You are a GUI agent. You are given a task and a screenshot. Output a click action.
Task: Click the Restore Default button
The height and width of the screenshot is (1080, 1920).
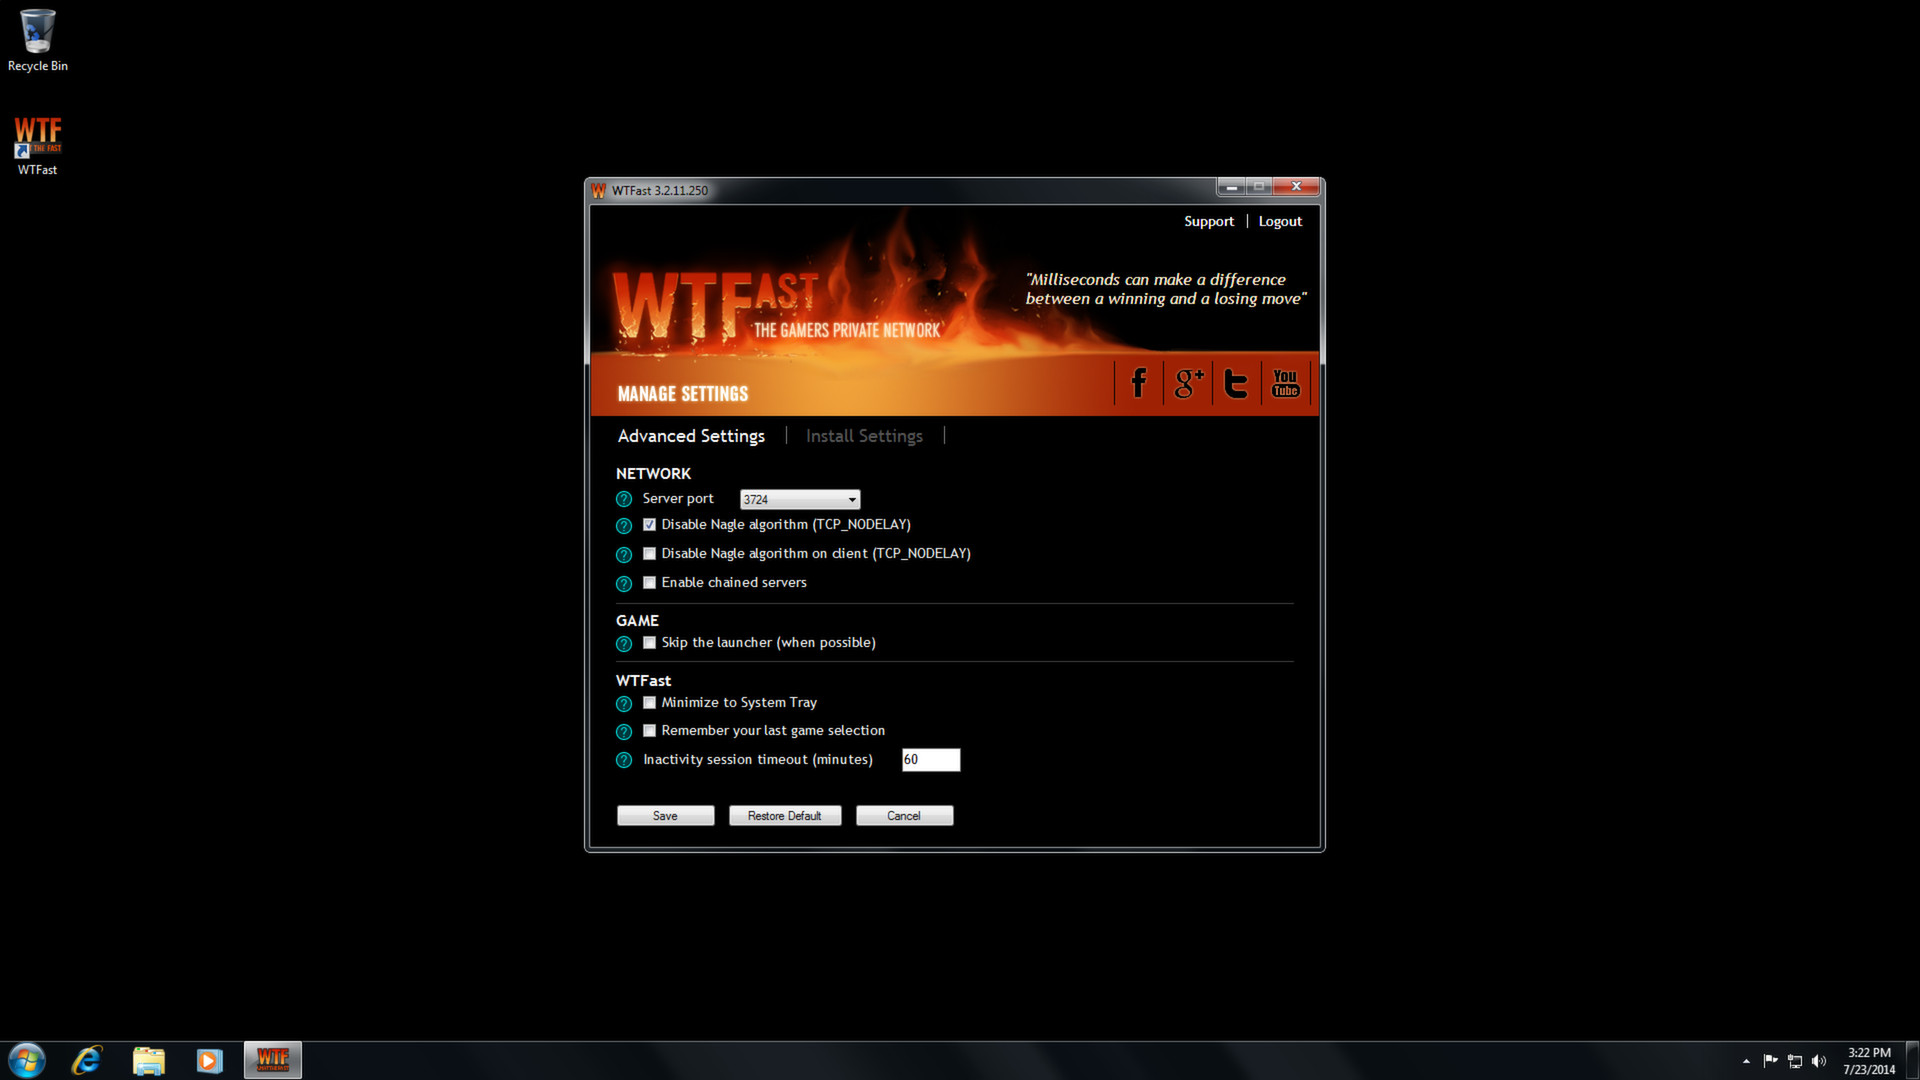785,815
